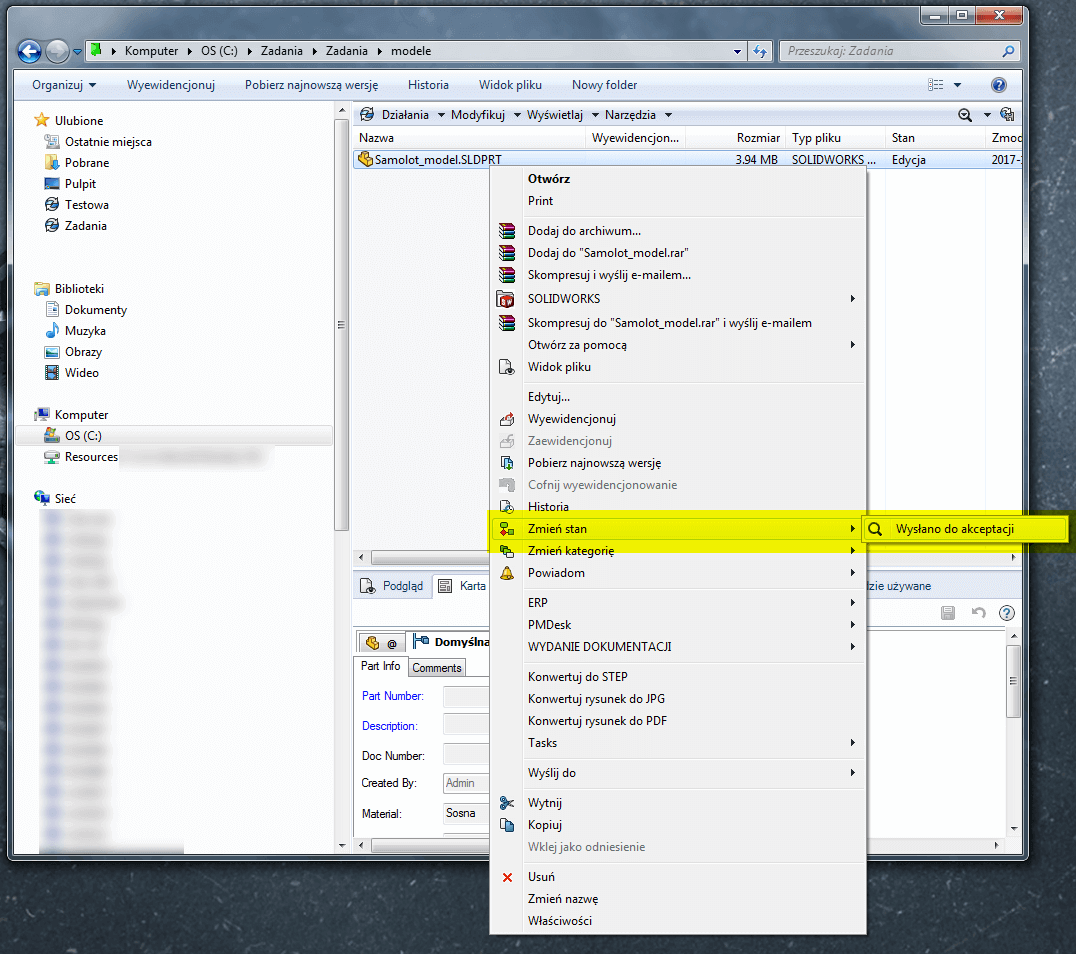Screen dimensions: 1076x954
Task: Click the Wyewidencjonuj check-out icon in context menu
Action: (507, 419)
